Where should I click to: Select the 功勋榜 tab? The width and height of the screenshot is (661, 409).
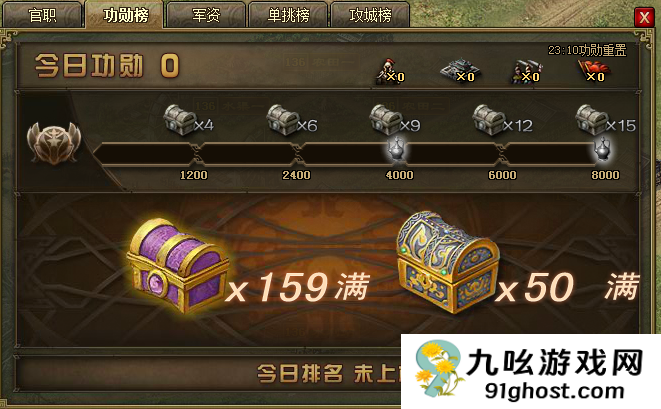click(125, 15)
